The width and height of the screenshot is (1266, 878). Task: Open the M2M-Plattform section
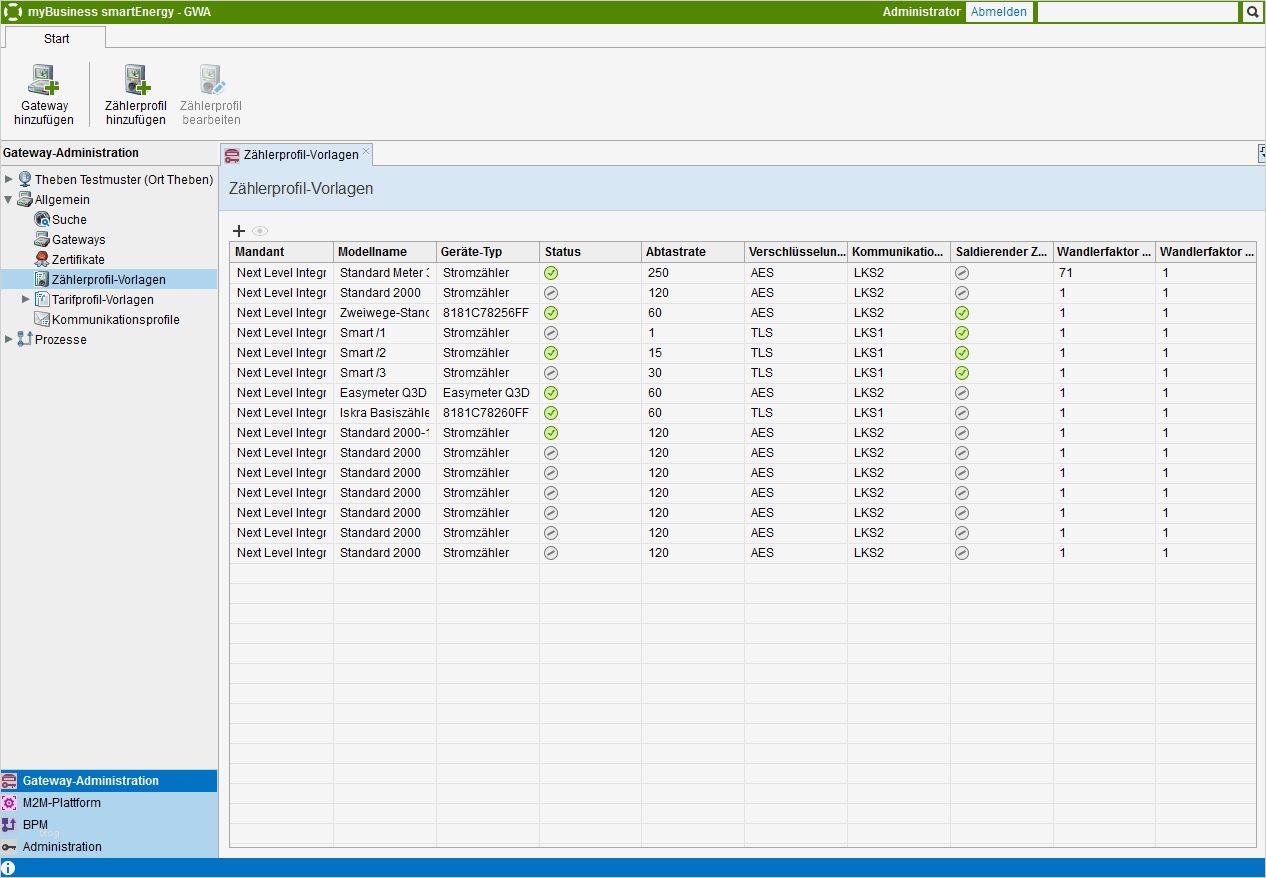61,803
